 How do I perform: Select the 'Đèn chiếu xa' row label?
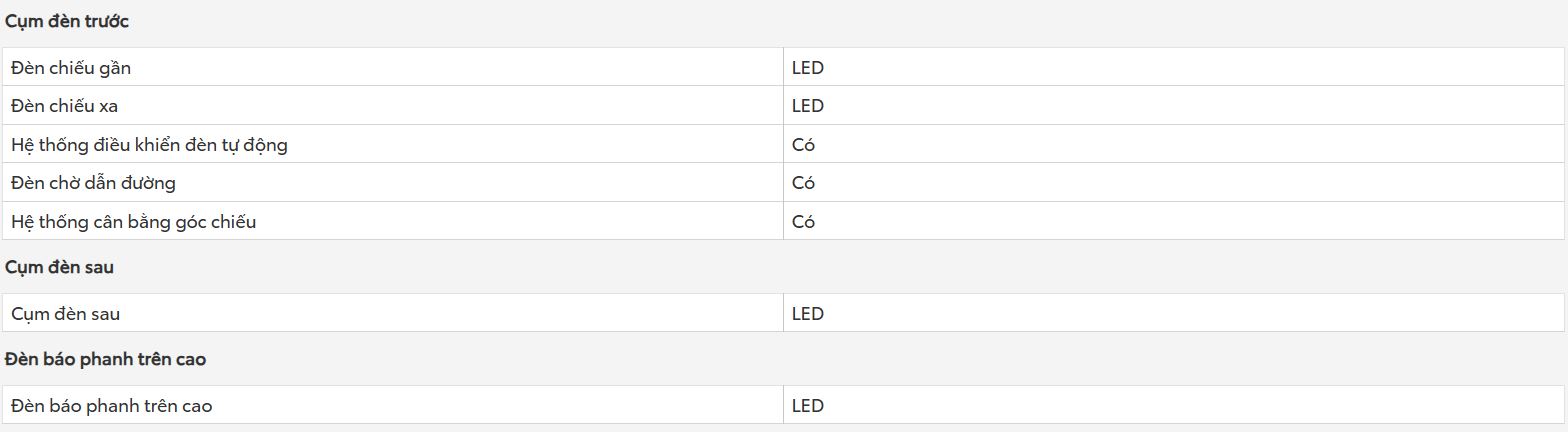tap(65, 106)
